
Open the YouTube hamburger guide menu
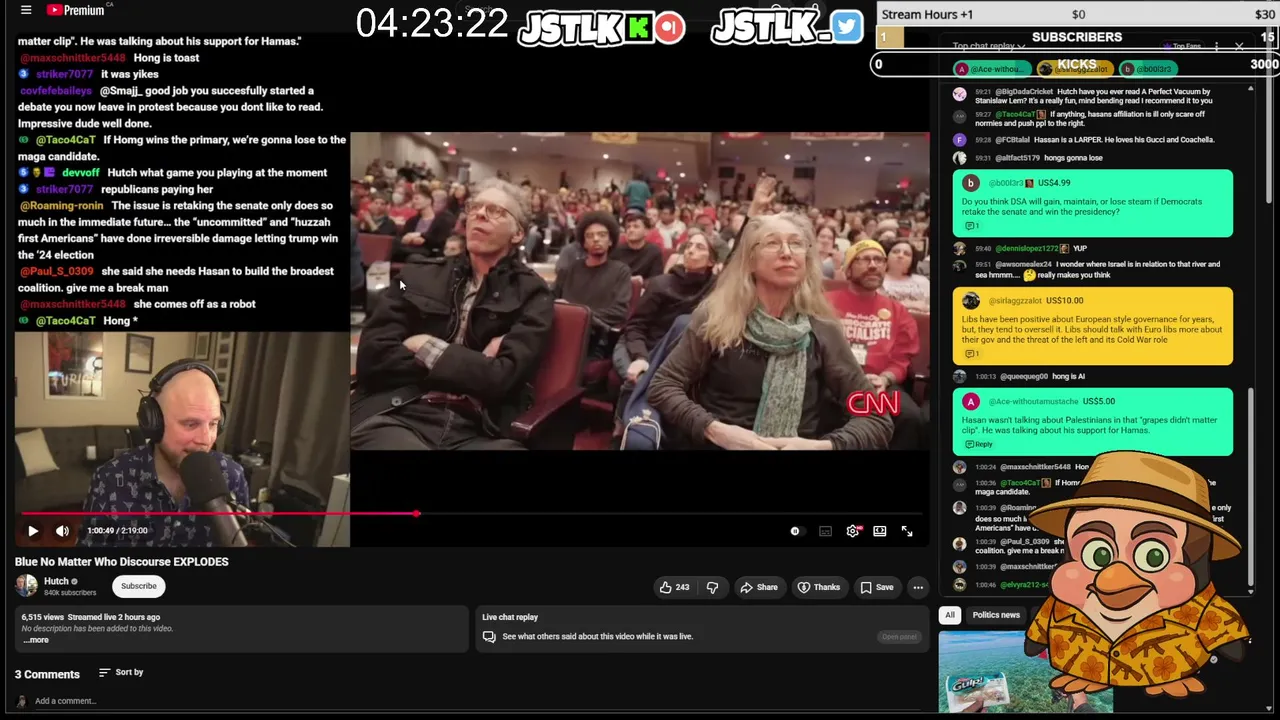point(26,10)
